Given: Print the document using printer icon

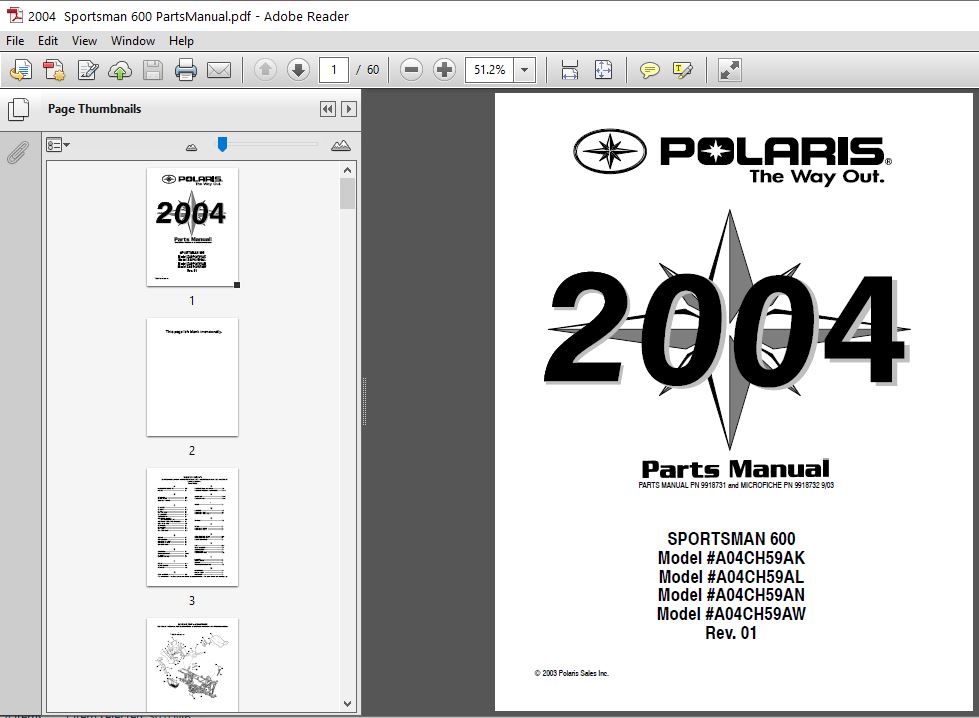Looking at the screenshot, I should tap(186, 70).
